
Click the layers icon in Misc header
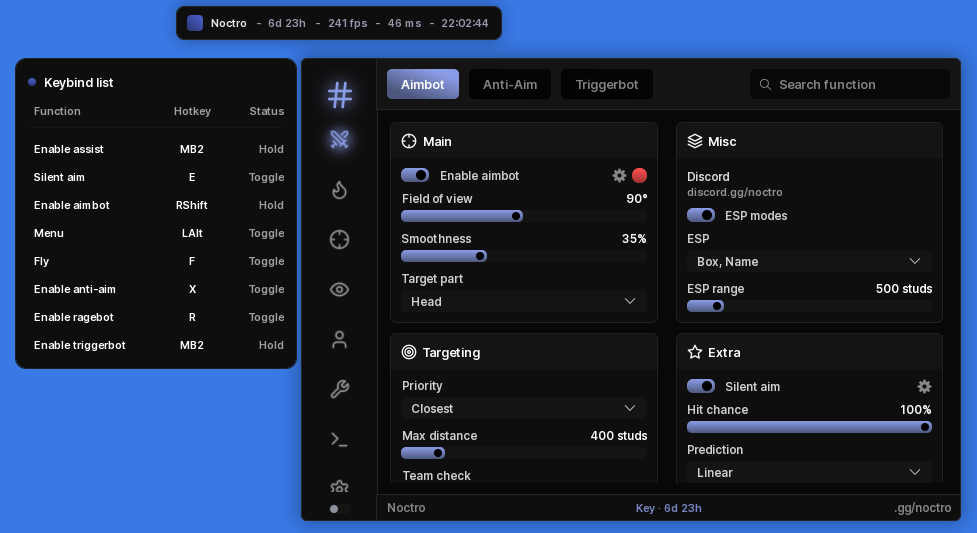coord(695,142)
